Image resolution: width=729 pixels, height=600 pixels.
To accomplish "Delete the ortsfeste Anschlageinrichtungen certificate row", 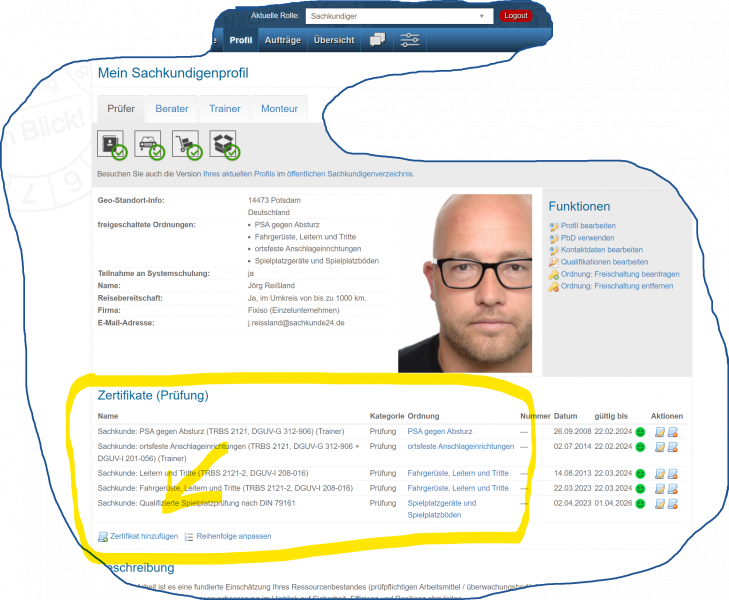I will [673, 447].
